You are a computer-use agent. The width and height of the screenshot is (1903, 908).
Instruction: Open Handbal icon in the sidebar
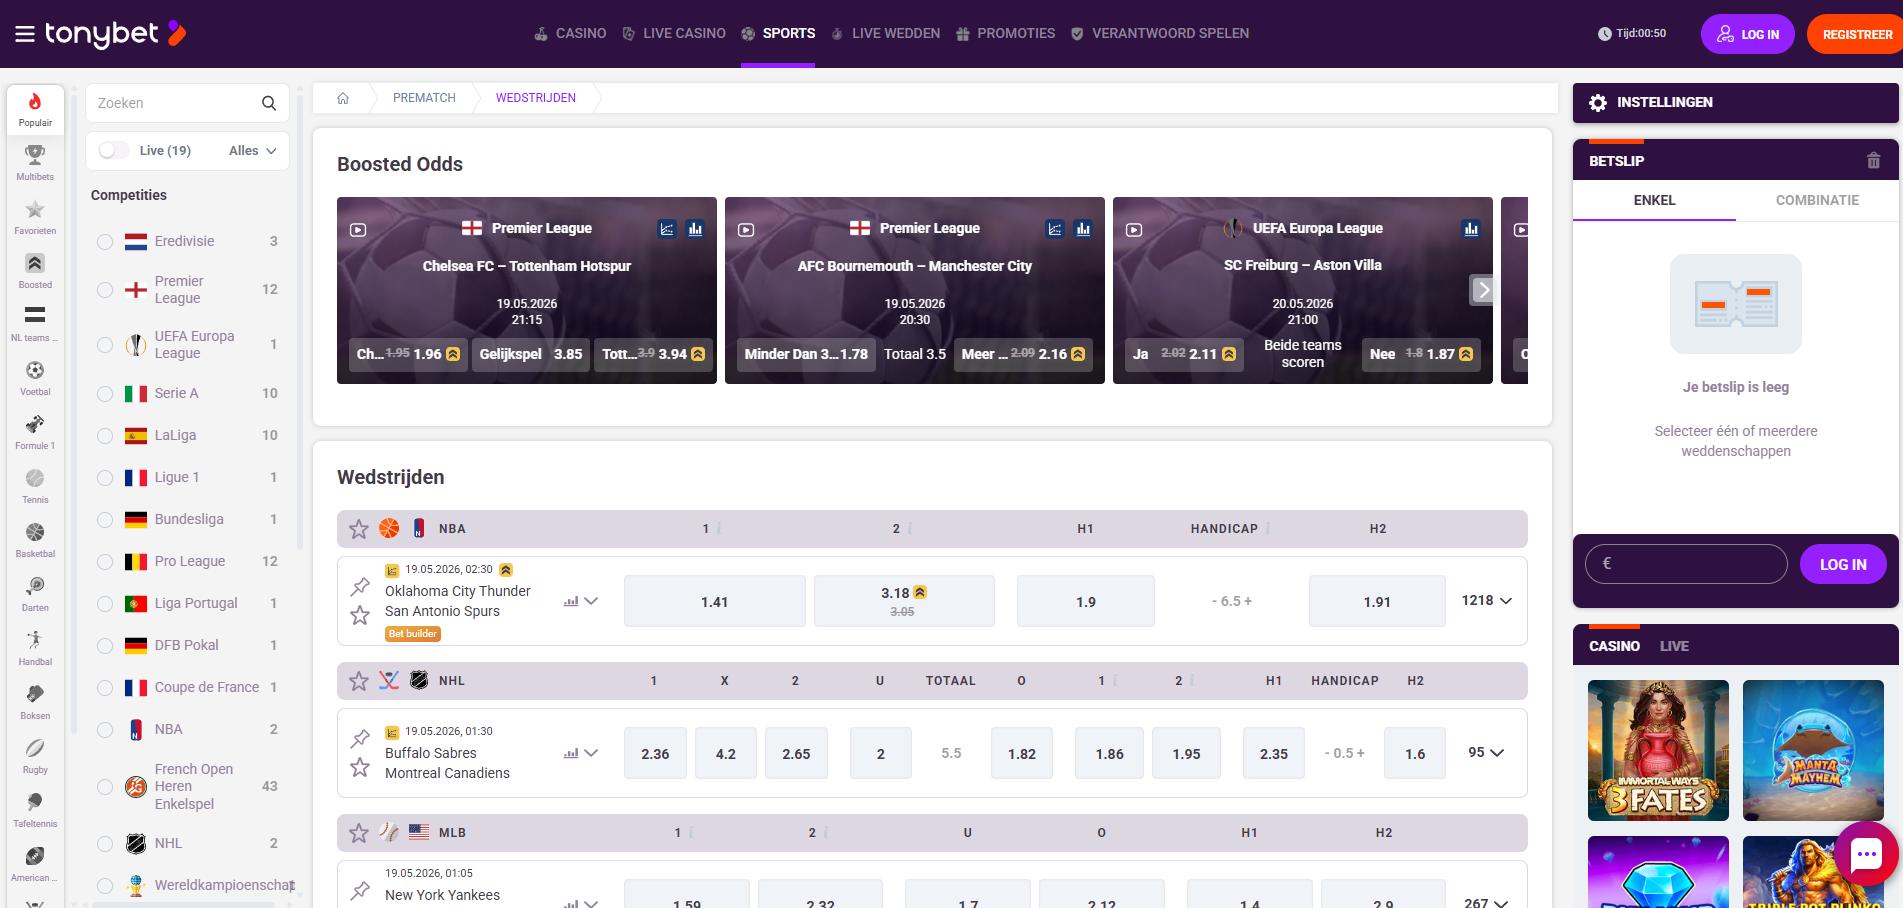(x=35, y=640)
